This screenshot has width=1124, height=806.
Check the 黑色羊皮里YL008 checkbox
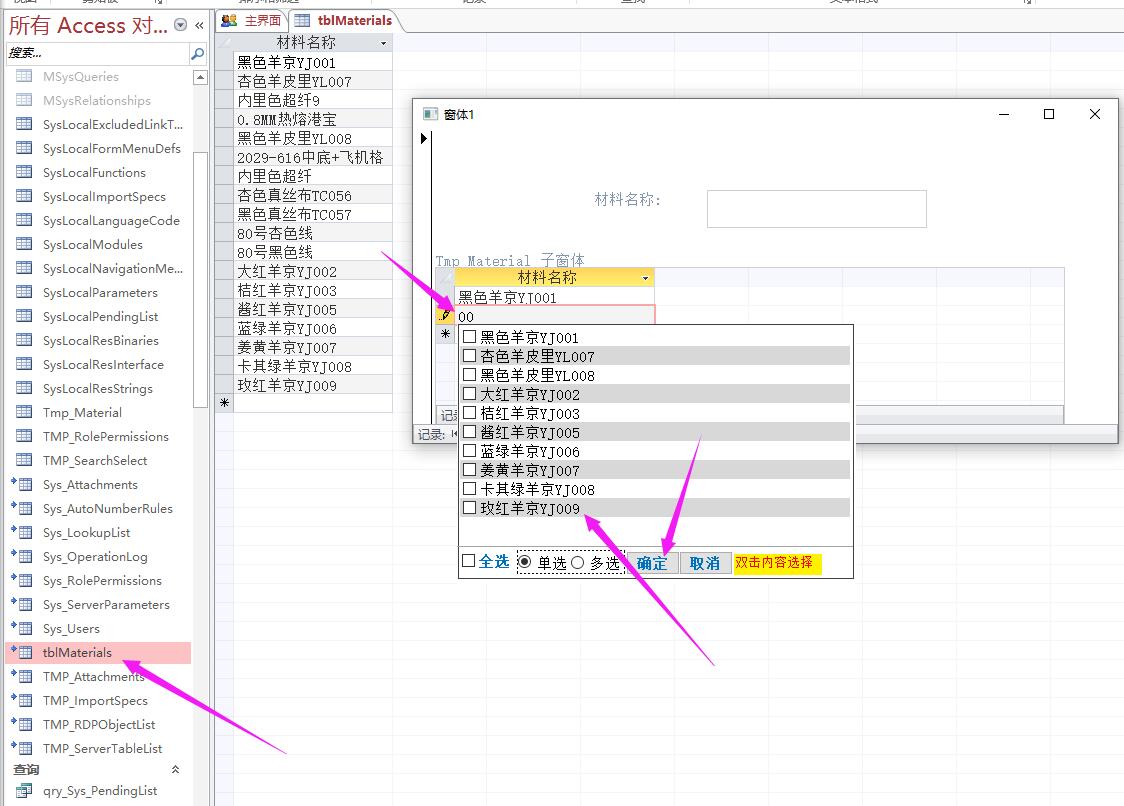(x=470, y=374)
